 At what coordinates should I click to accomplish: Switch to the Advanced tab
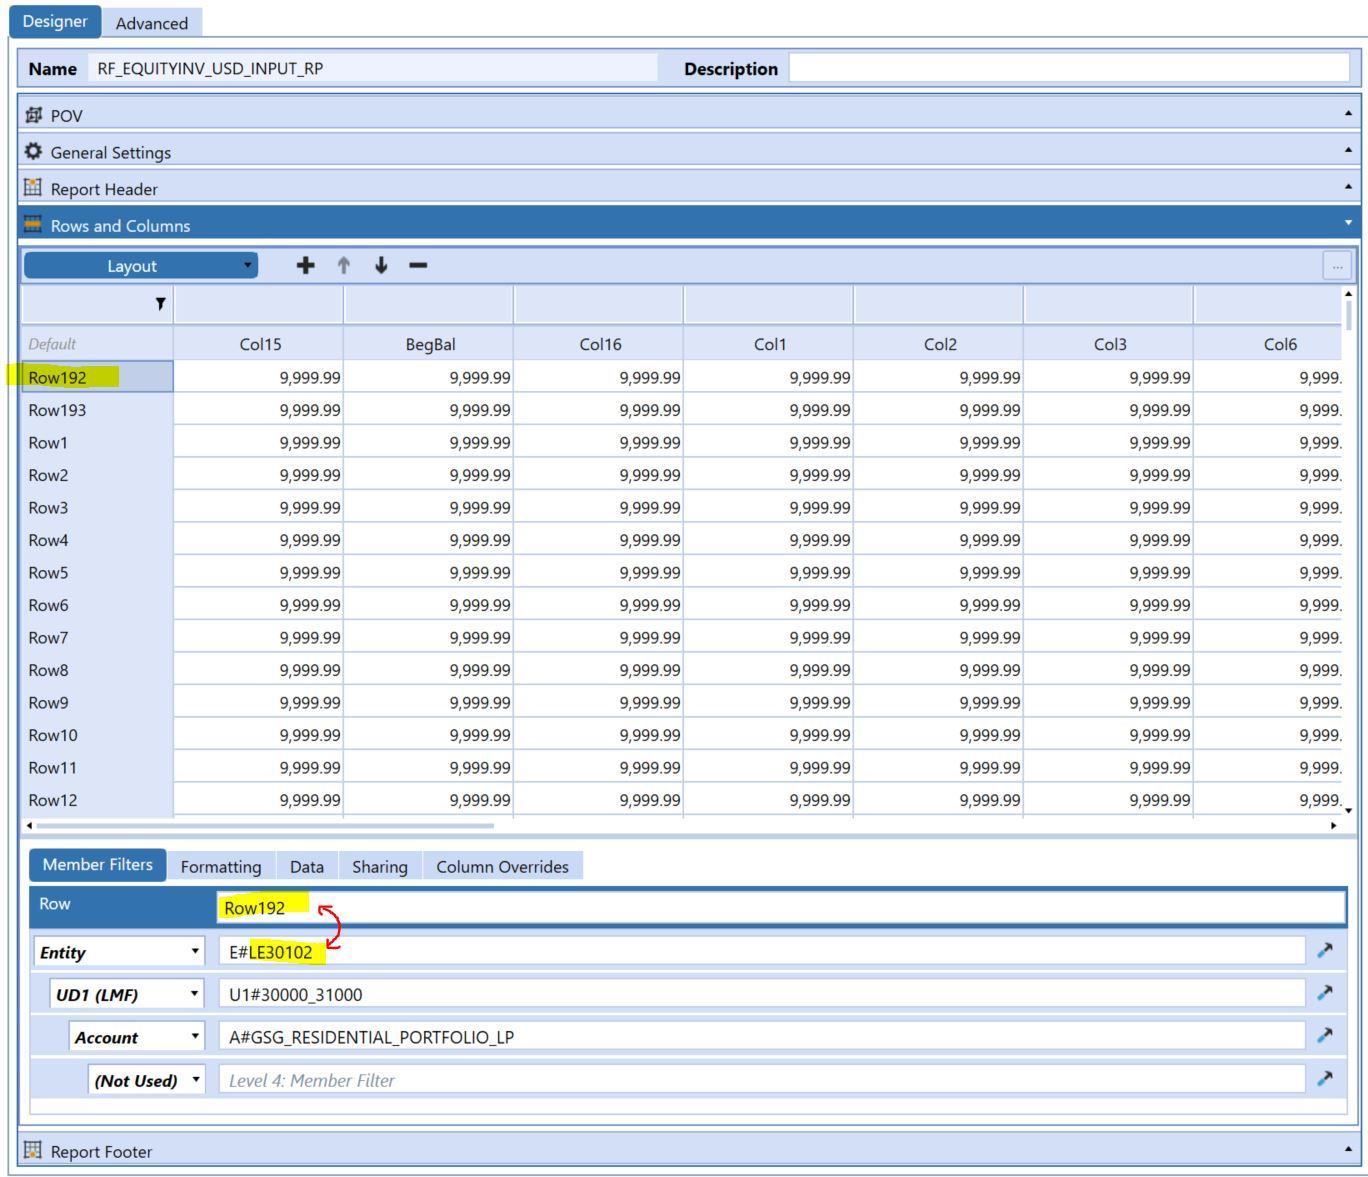[151, 23]
